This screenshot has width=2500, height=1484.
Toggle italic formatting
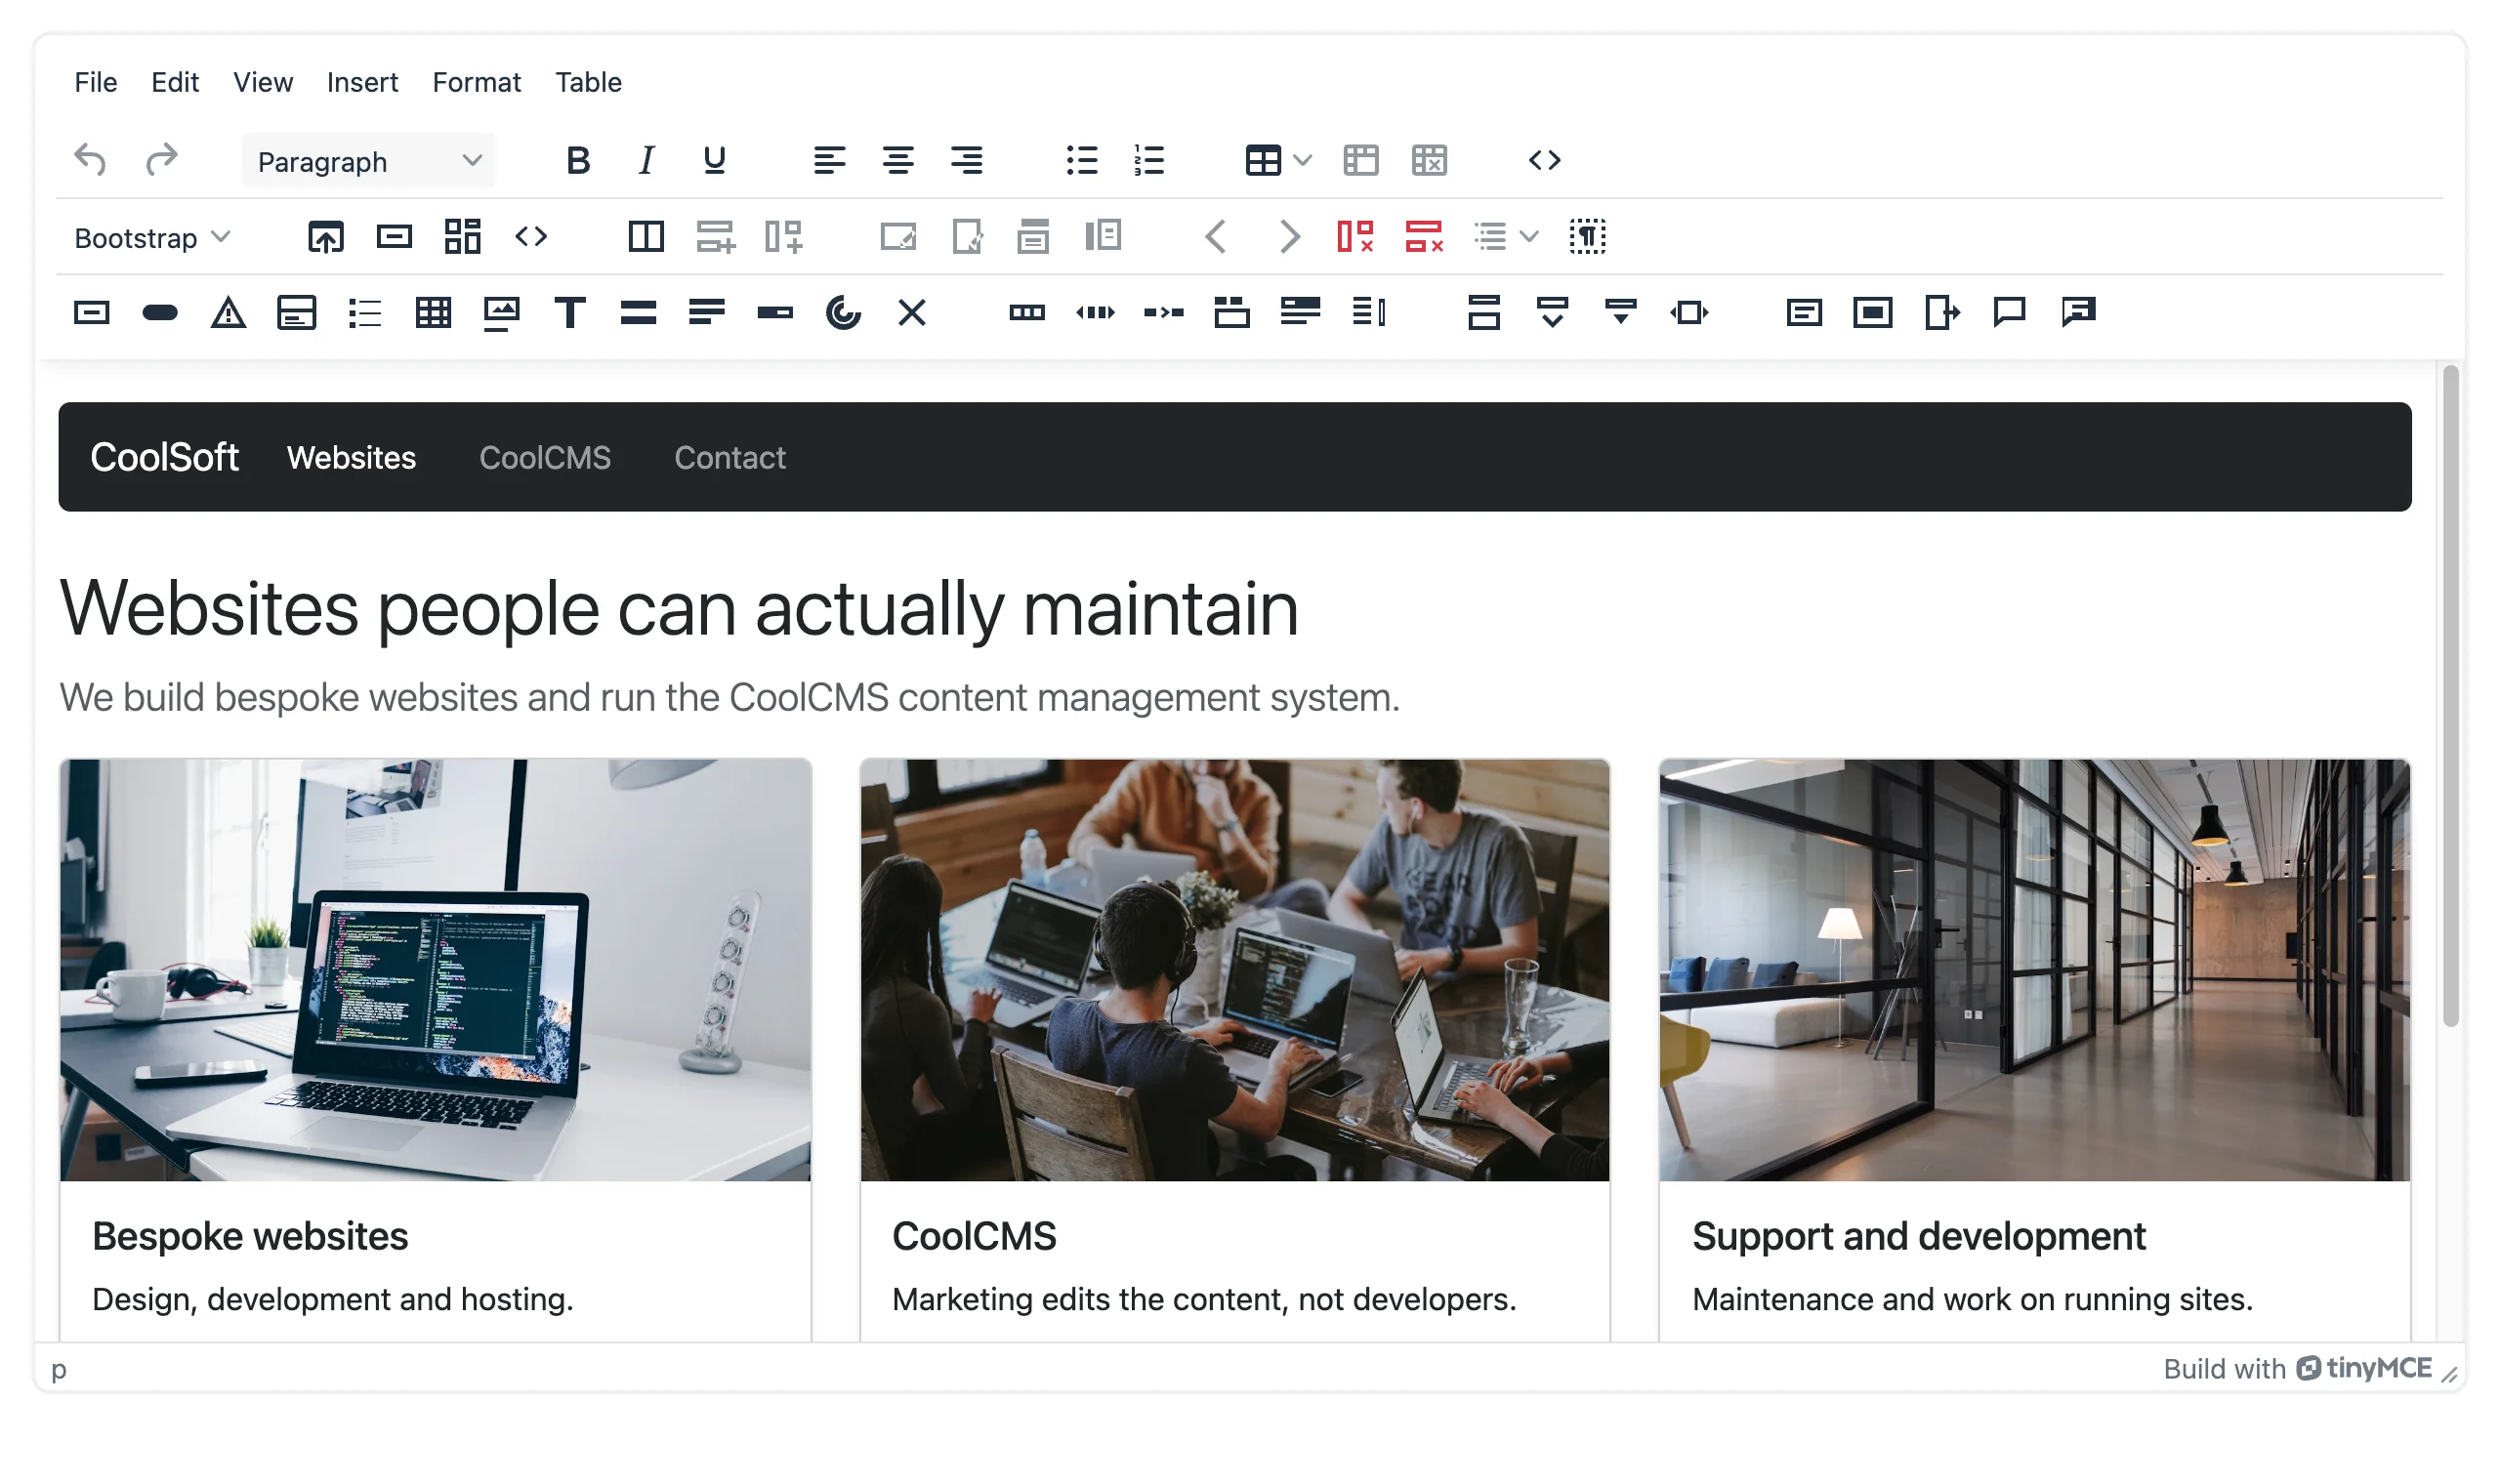(x=646, y=160)
